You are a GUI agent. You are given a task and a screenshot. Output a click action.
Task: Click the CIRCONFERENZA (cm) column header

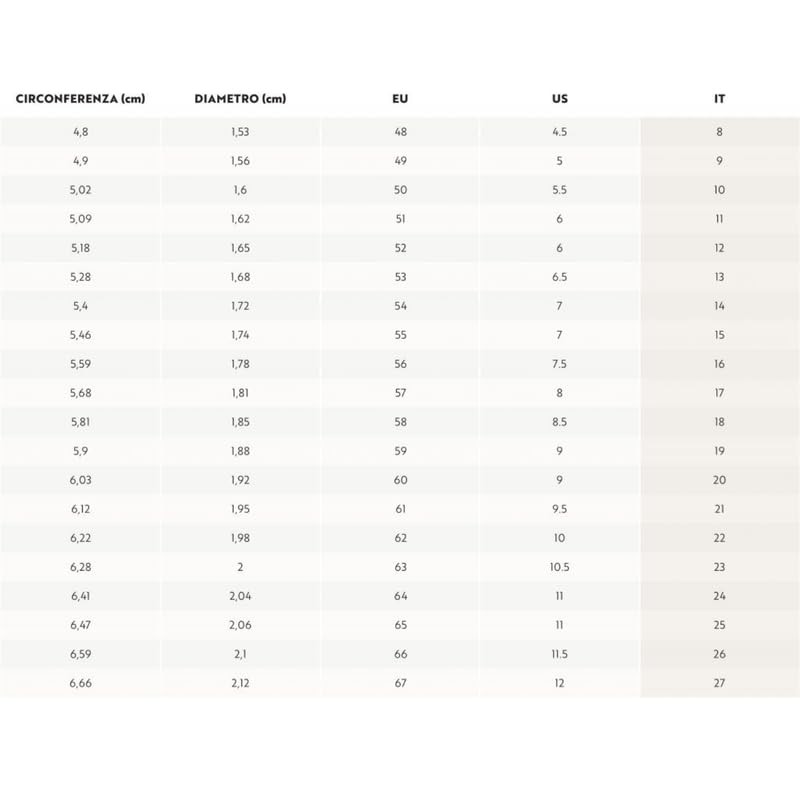[80, 99]
